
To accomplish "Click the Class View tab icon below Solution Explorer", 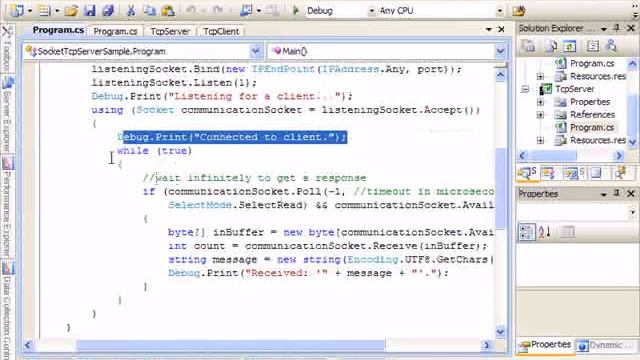I will [549, 174].
